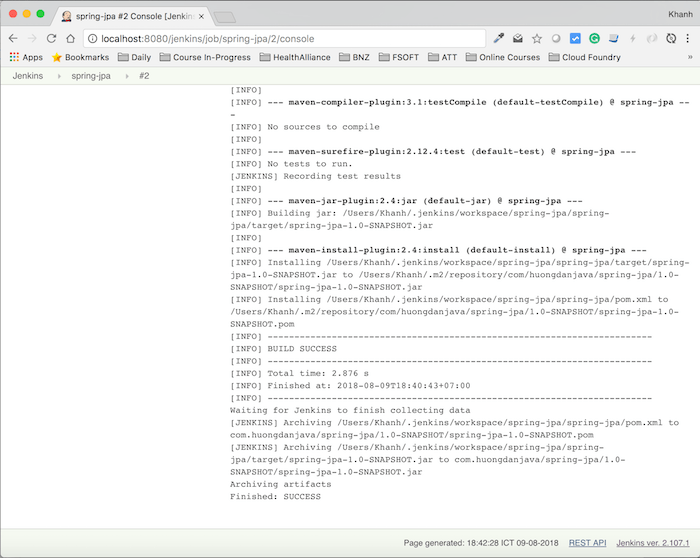
Task: Open the Cloud Foundry bookmarks folder
Action: point(585,57)
